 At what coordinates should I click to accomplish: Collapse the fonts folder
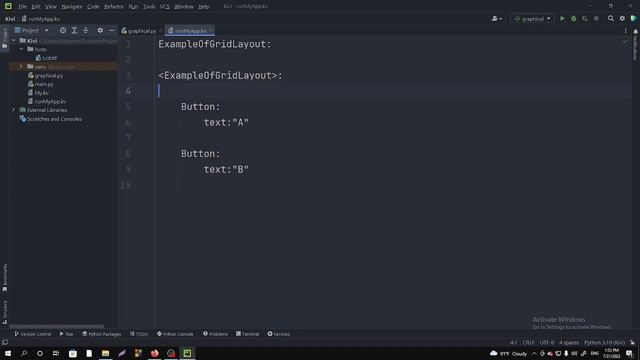pyautogui.click(x=22, y=49)
